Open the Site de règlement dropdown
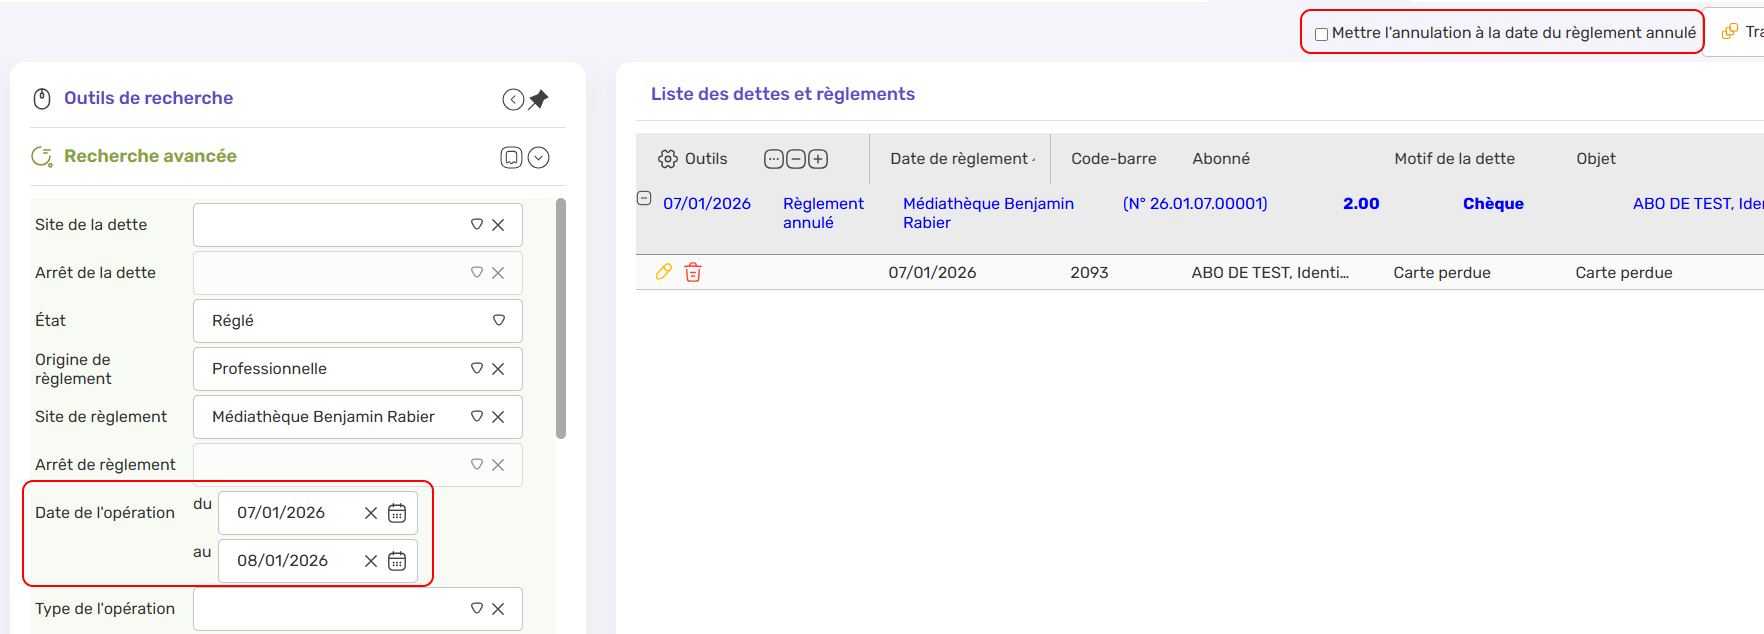 pyautogui.click(x=477, y=417)
